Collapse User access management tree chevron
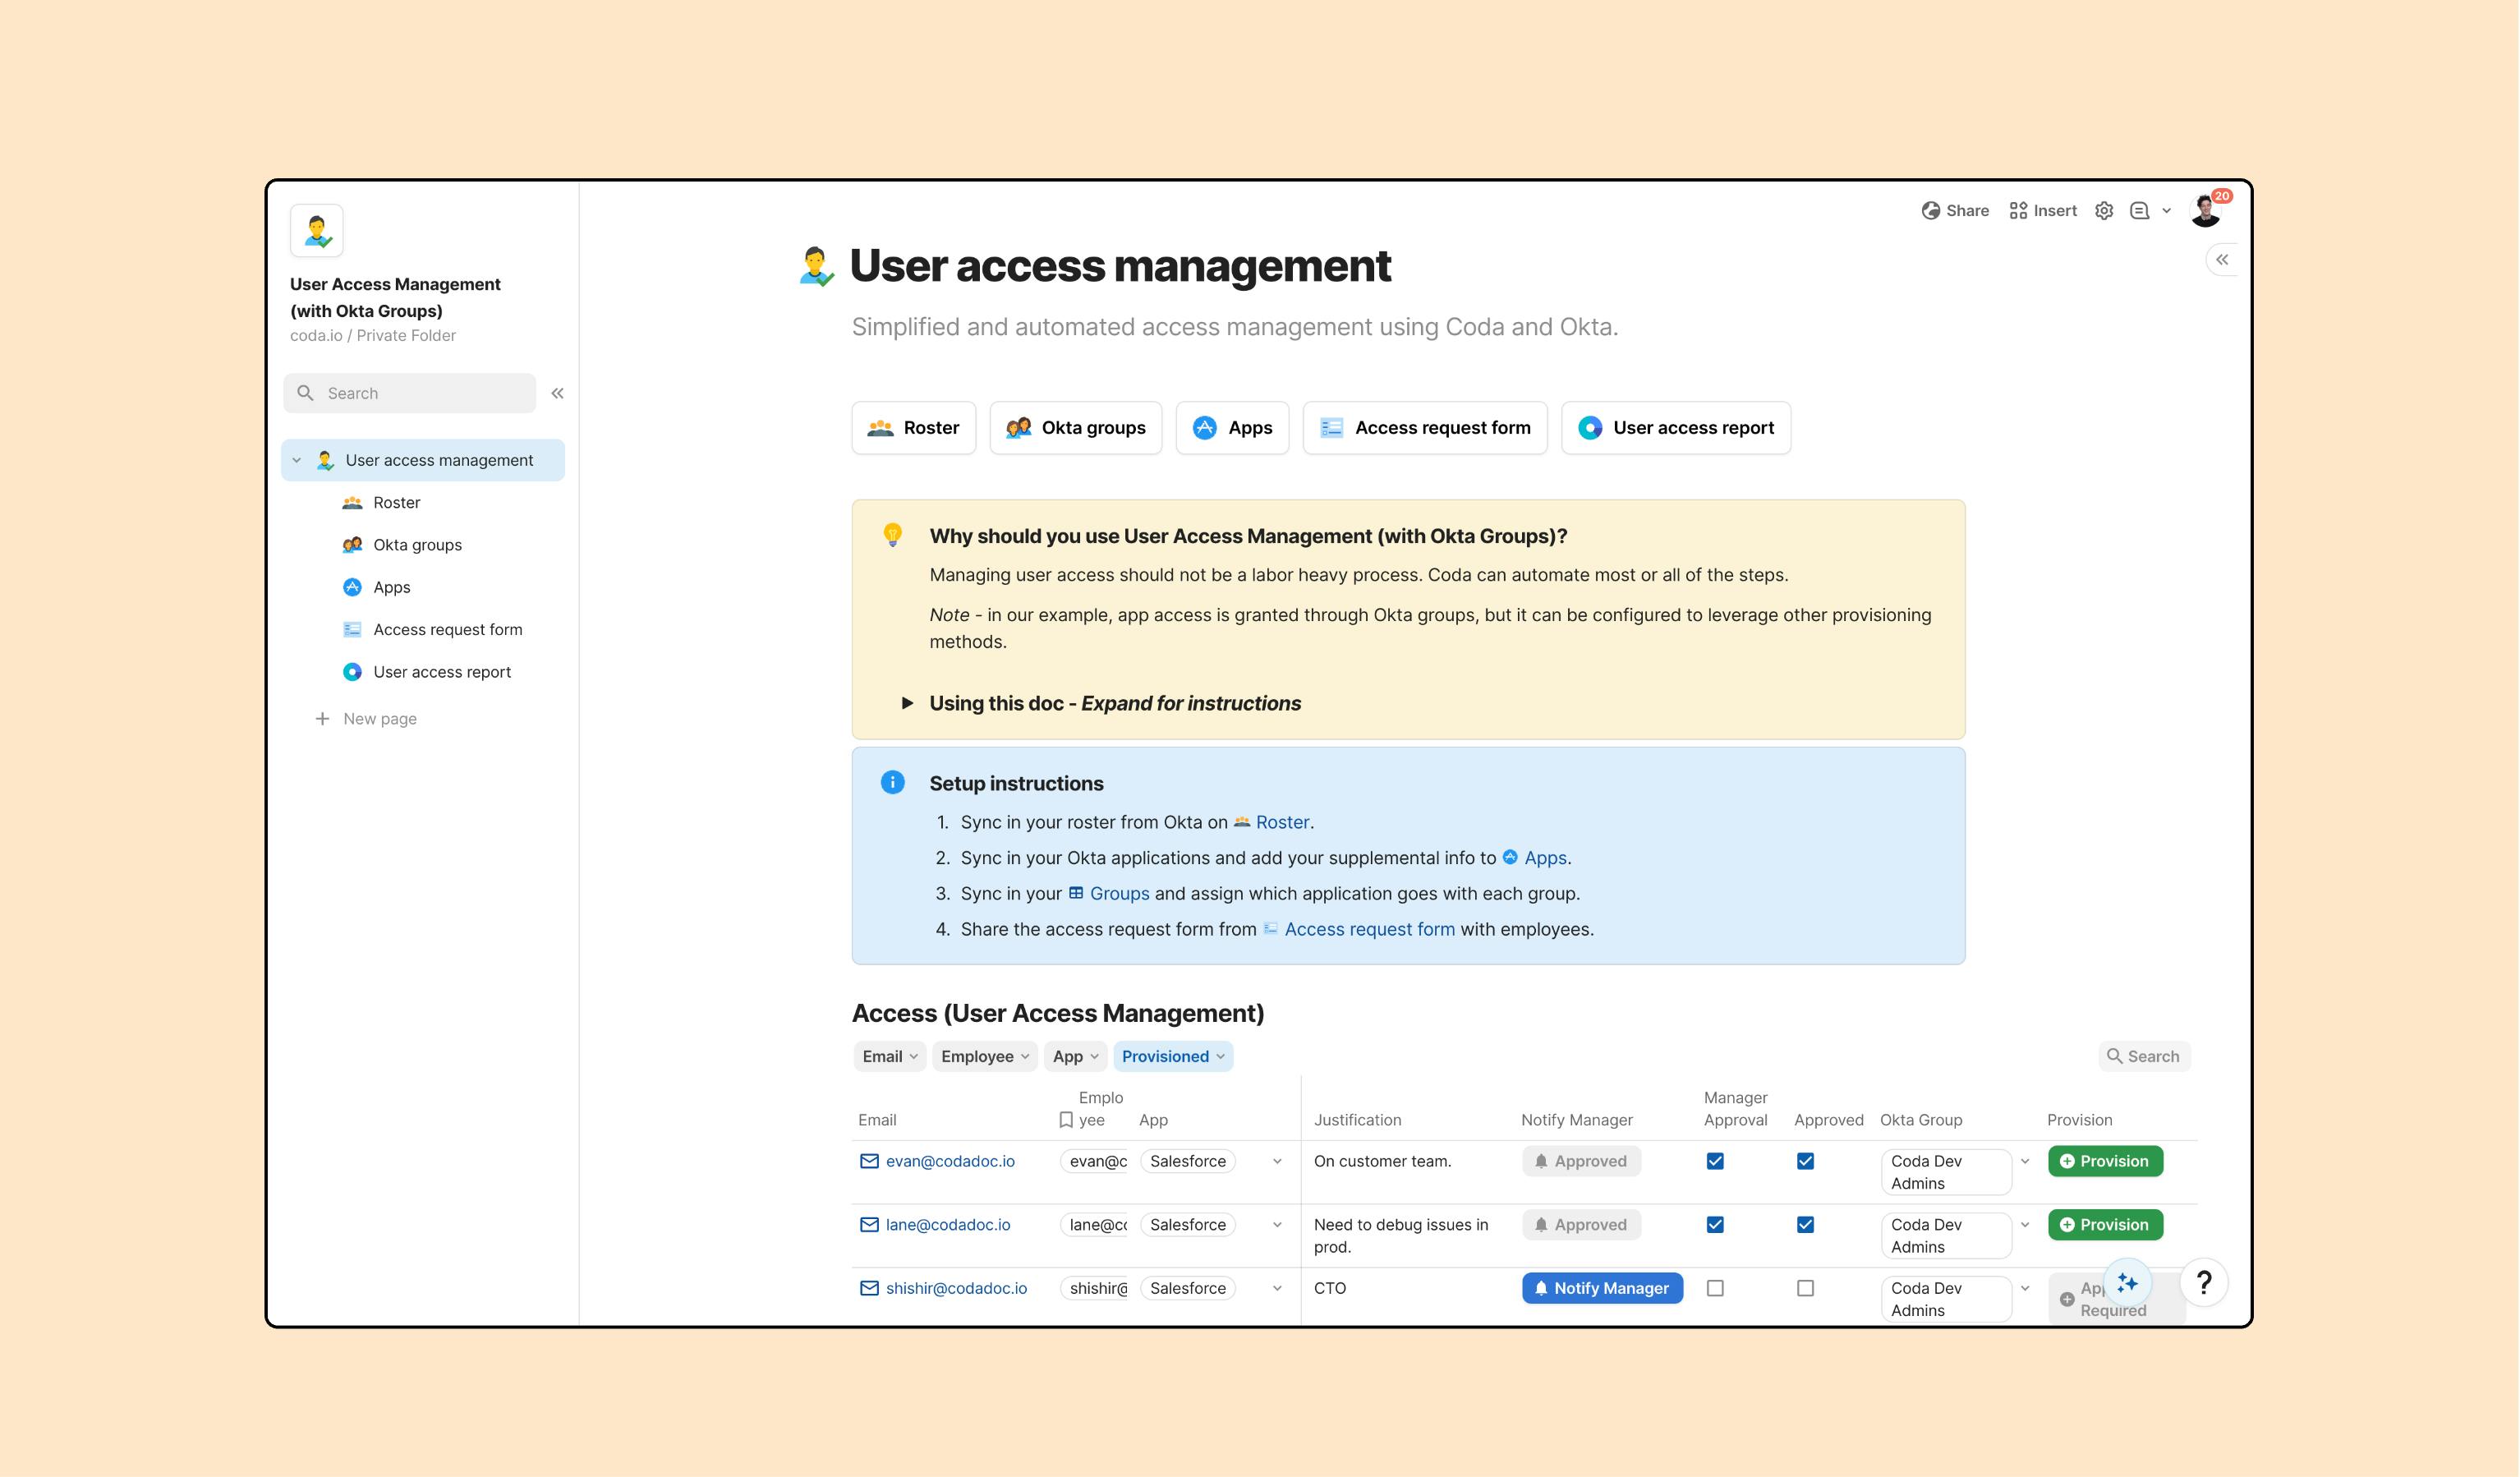2520x1477 pixels. 297,460
